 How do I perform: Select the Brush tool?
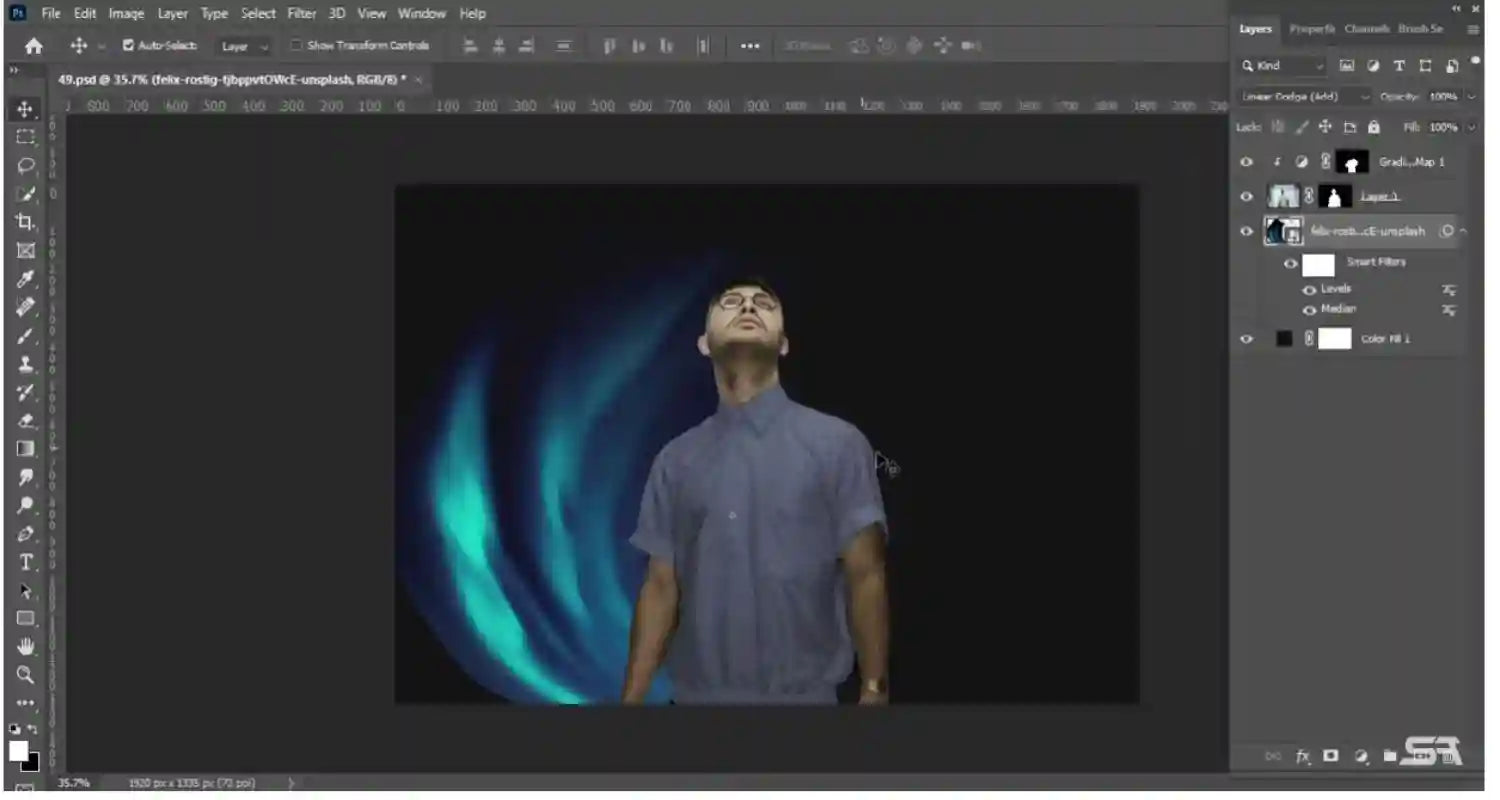[x=26, y=336]
